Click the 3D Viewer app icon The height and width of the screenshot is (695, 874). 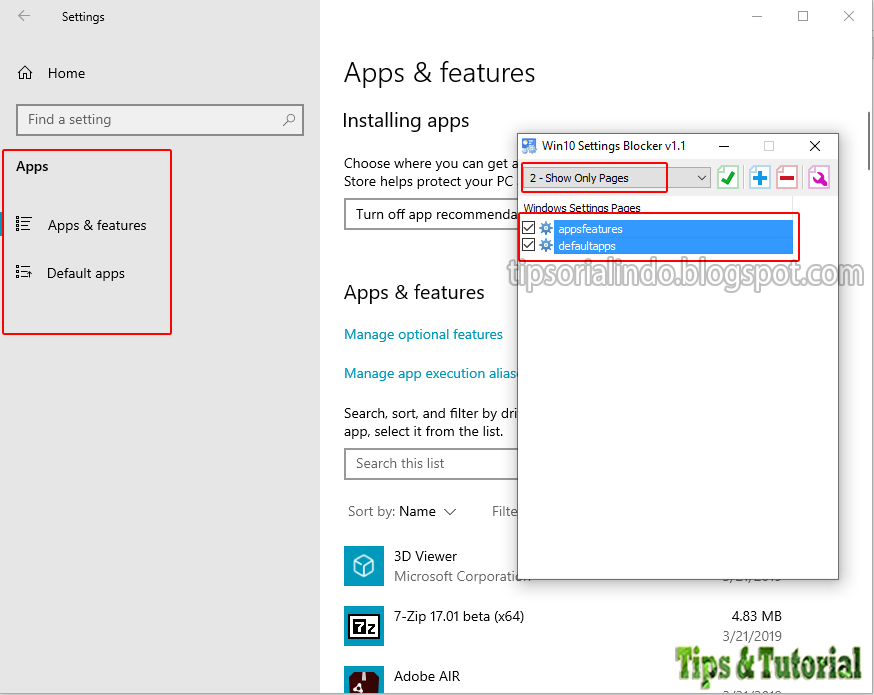[364, 566]
